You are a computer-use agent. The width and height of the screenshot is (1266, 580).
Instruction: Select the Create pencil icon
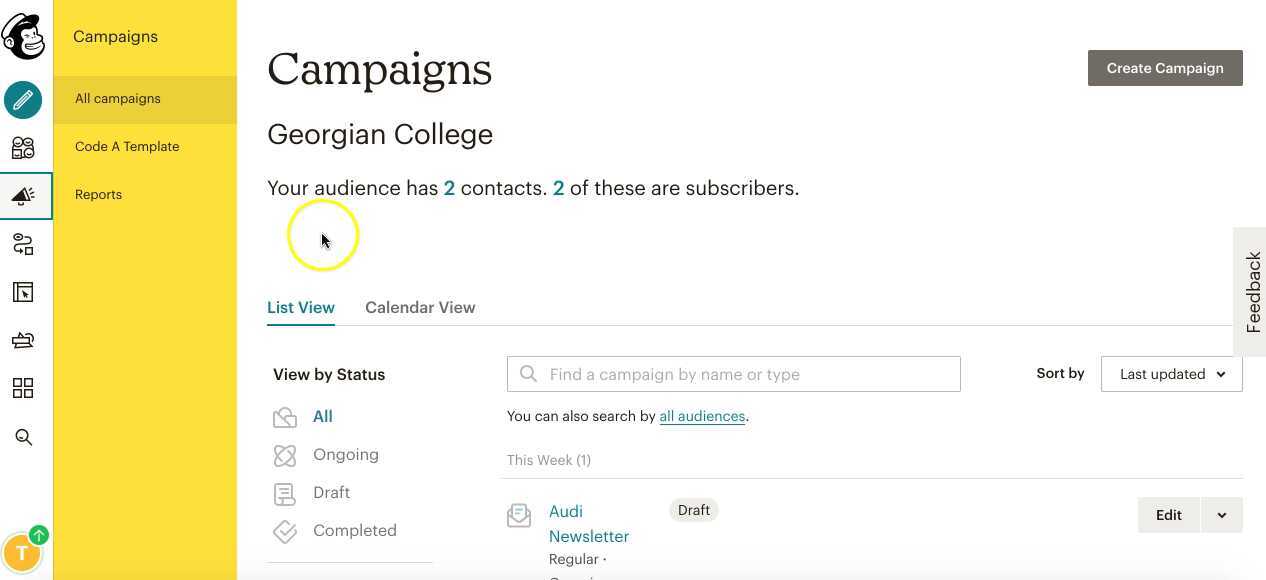23,100
